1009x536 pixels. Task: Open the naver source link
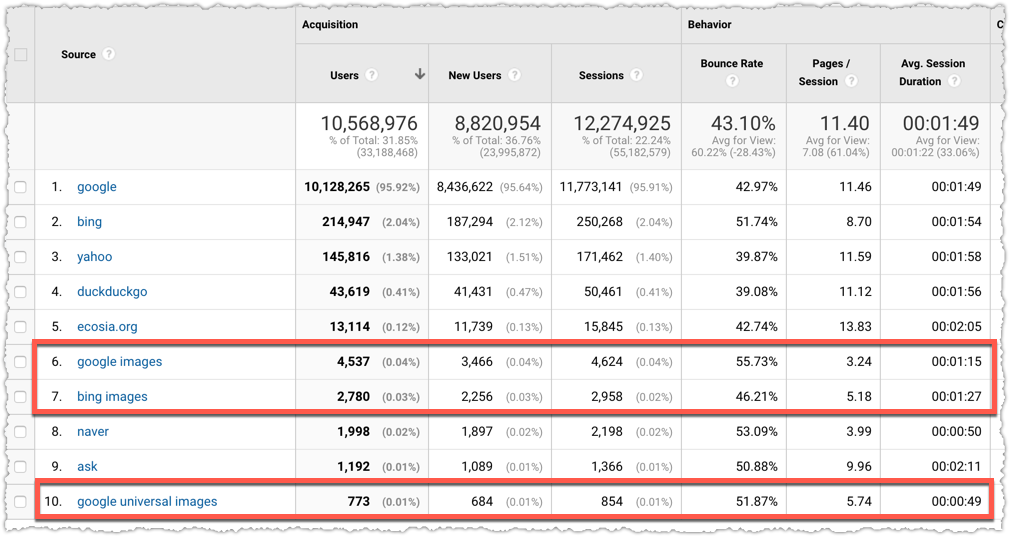pos(93,432)
